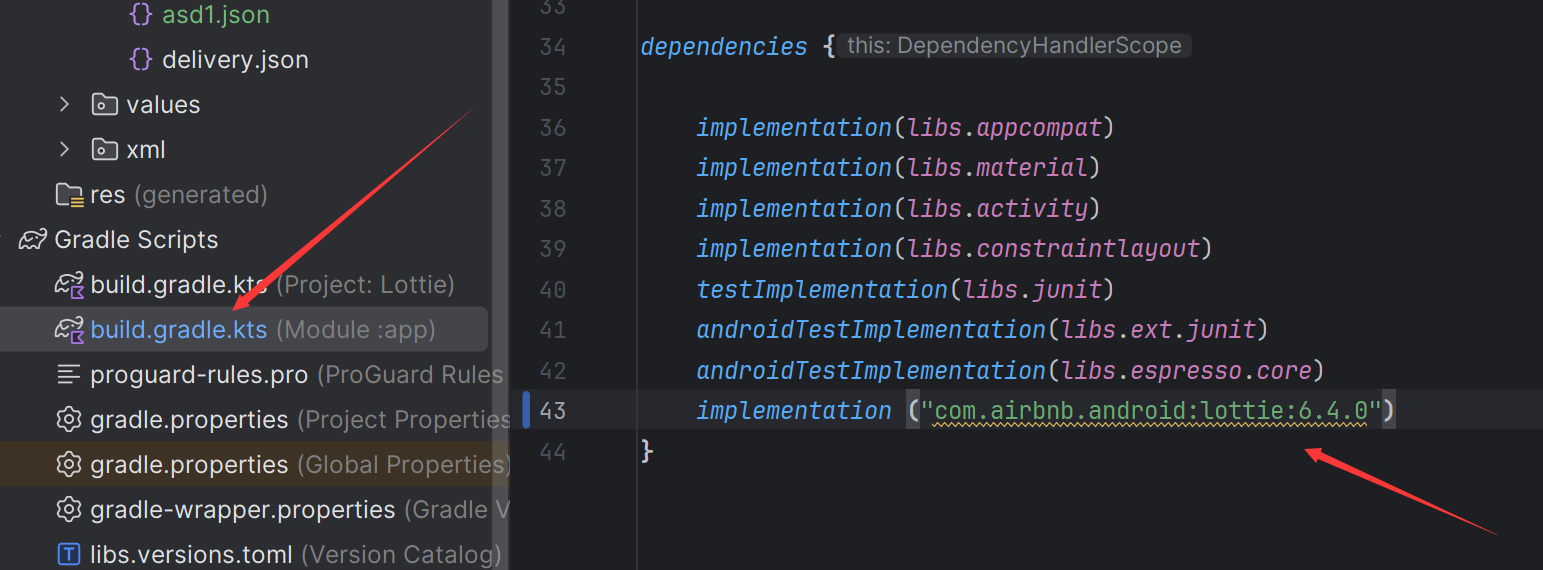Click the proguard-rules.pro text file icon
1543x570 pixels.
pyautogui.click(x=69, y=375)
